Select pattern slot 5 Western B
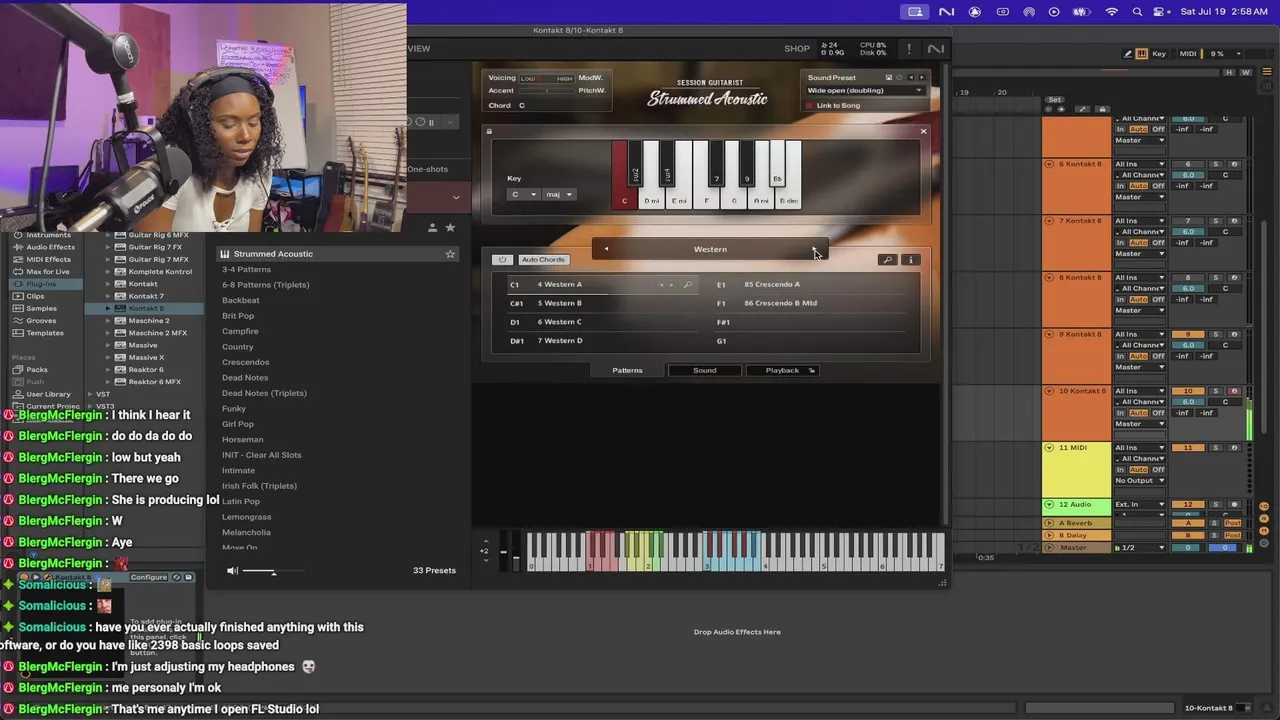1280x720 pixels. click(x=602, y=303)
